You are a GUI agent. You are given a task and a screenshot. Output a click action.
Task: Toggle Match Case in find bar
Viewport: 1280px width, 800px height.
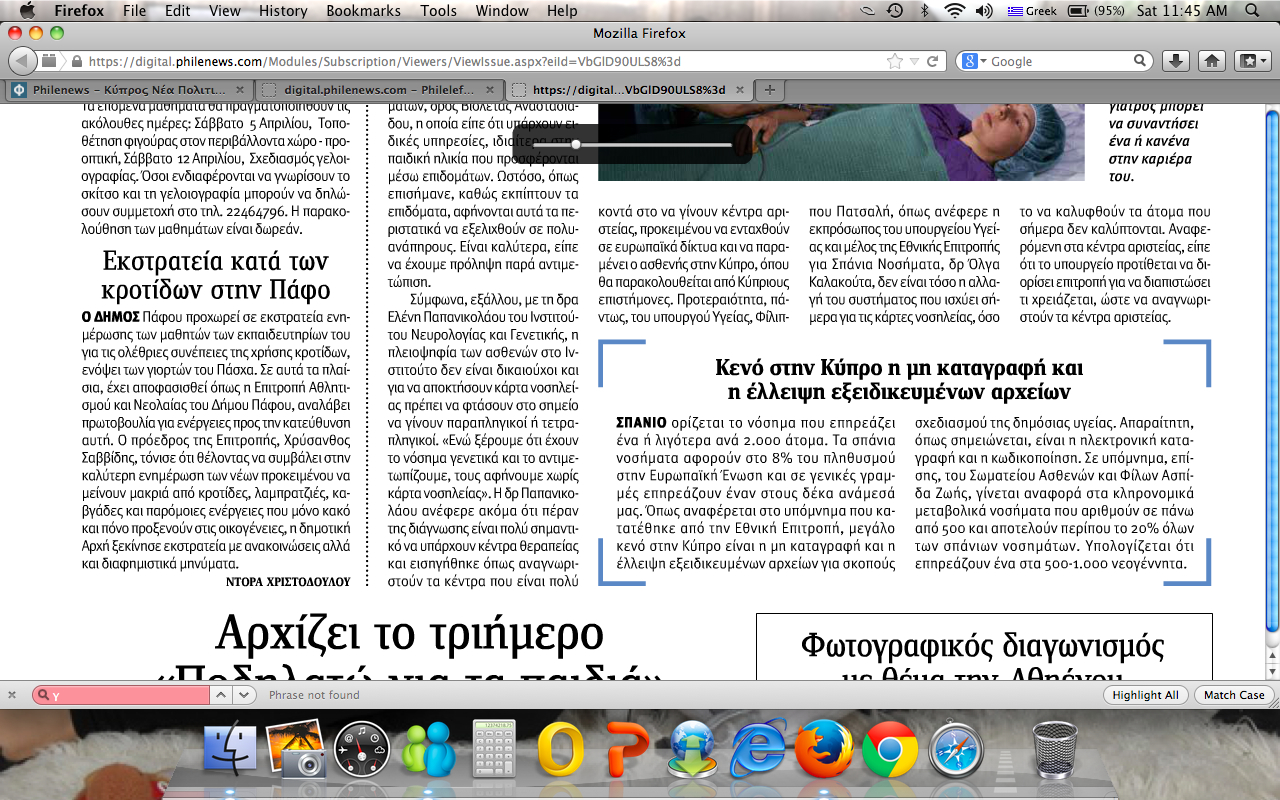click(1233, 695)
